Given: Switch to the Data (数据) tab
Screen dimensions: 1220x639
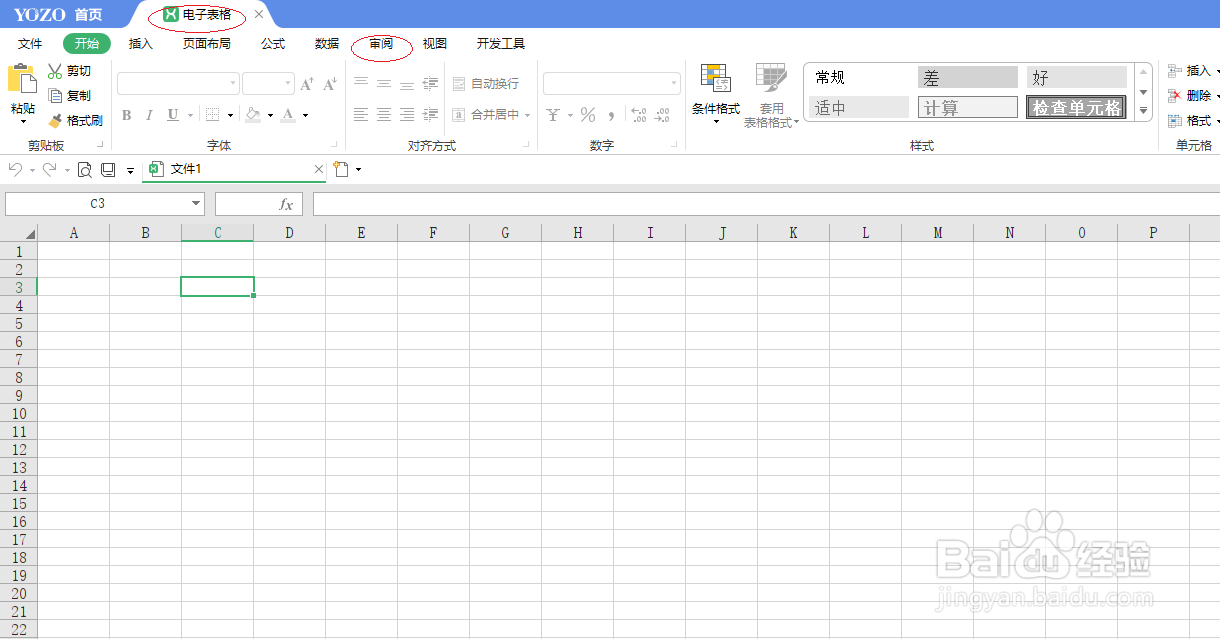Looking at the screenshot, I should click(327, 44).
